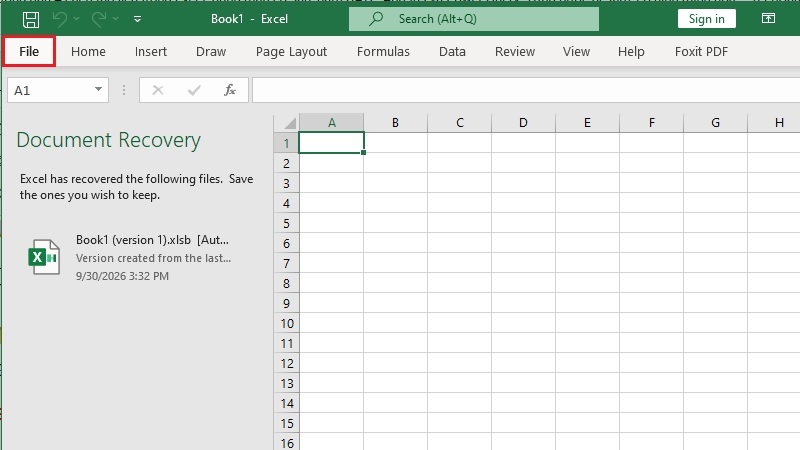
Task: Select the Foxit PDF tab
Action: pos(701,52)
